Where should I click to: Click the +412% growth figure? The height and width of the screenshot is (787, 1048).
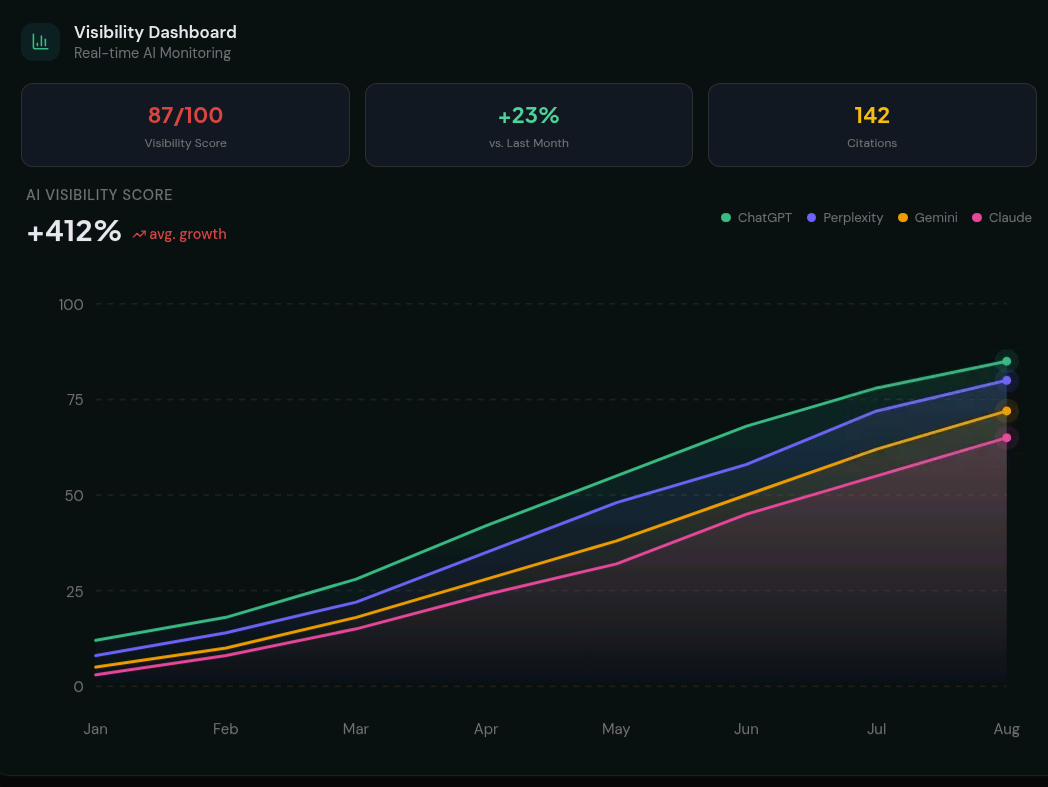tap(74, 231)
